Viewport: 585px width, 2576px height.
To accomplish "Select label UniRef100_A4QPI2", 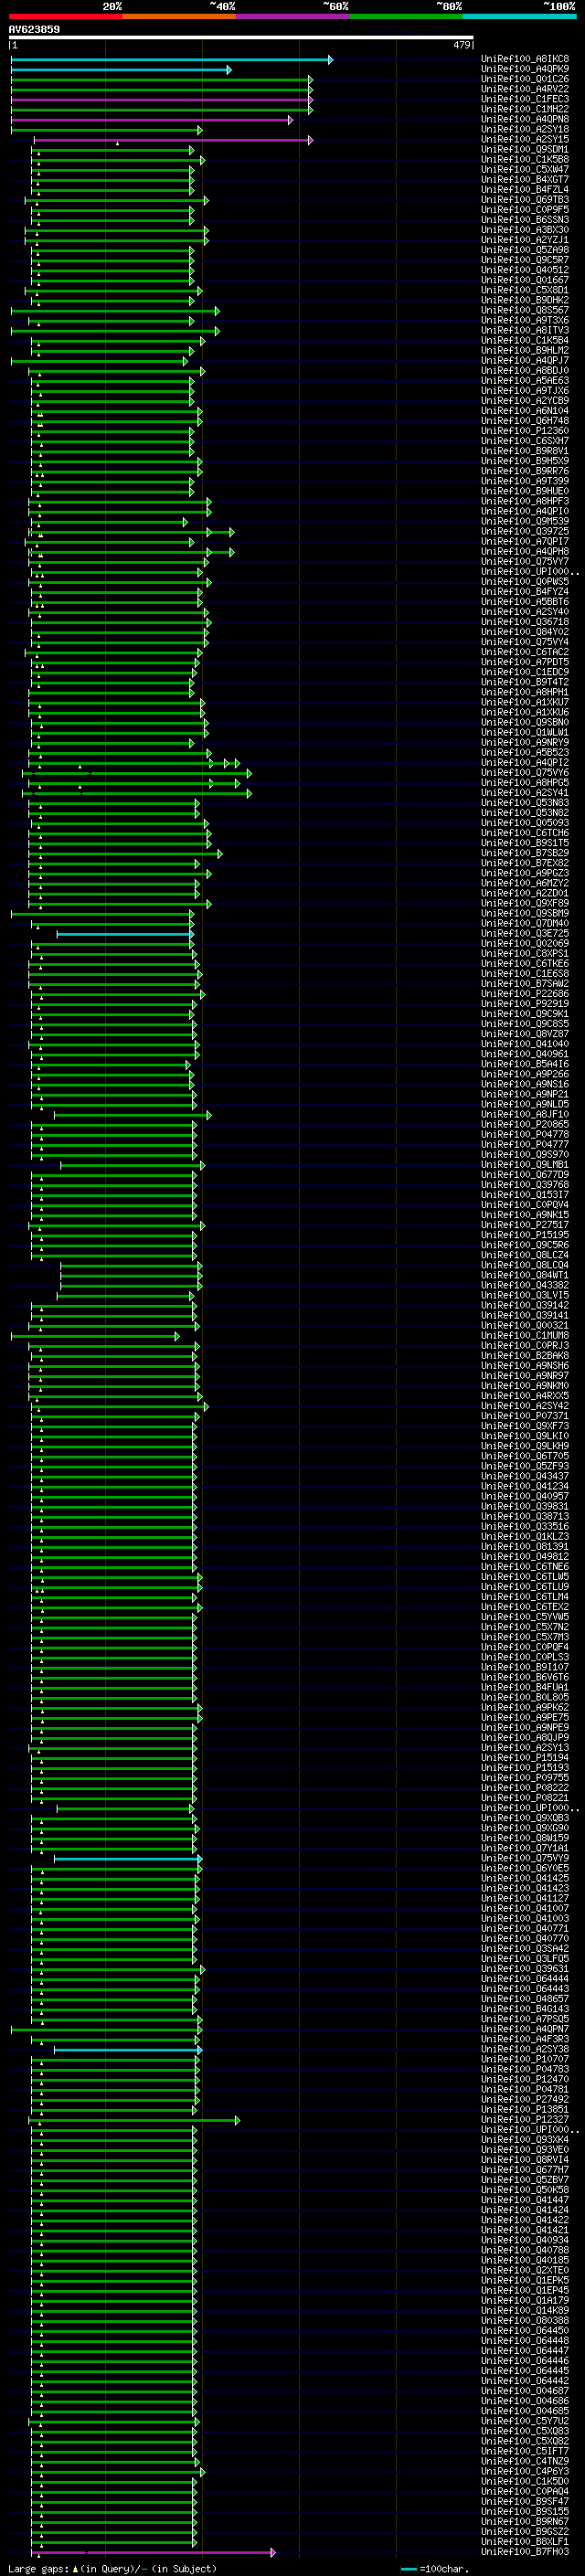I will click(x=525, y=762).
